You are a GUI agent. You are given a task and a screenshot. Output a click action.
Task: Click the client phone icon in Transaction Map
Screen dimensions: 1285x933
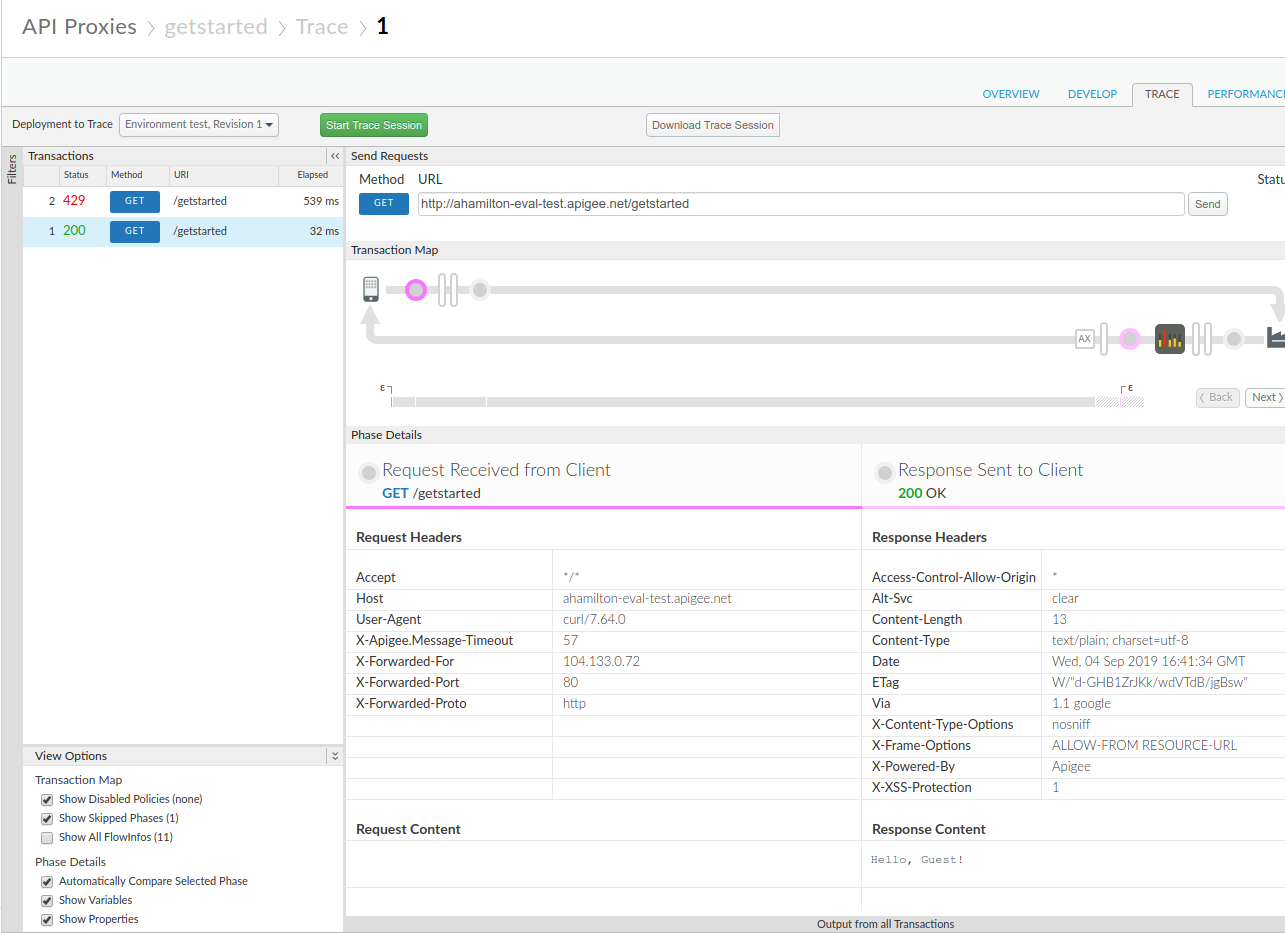371,290
